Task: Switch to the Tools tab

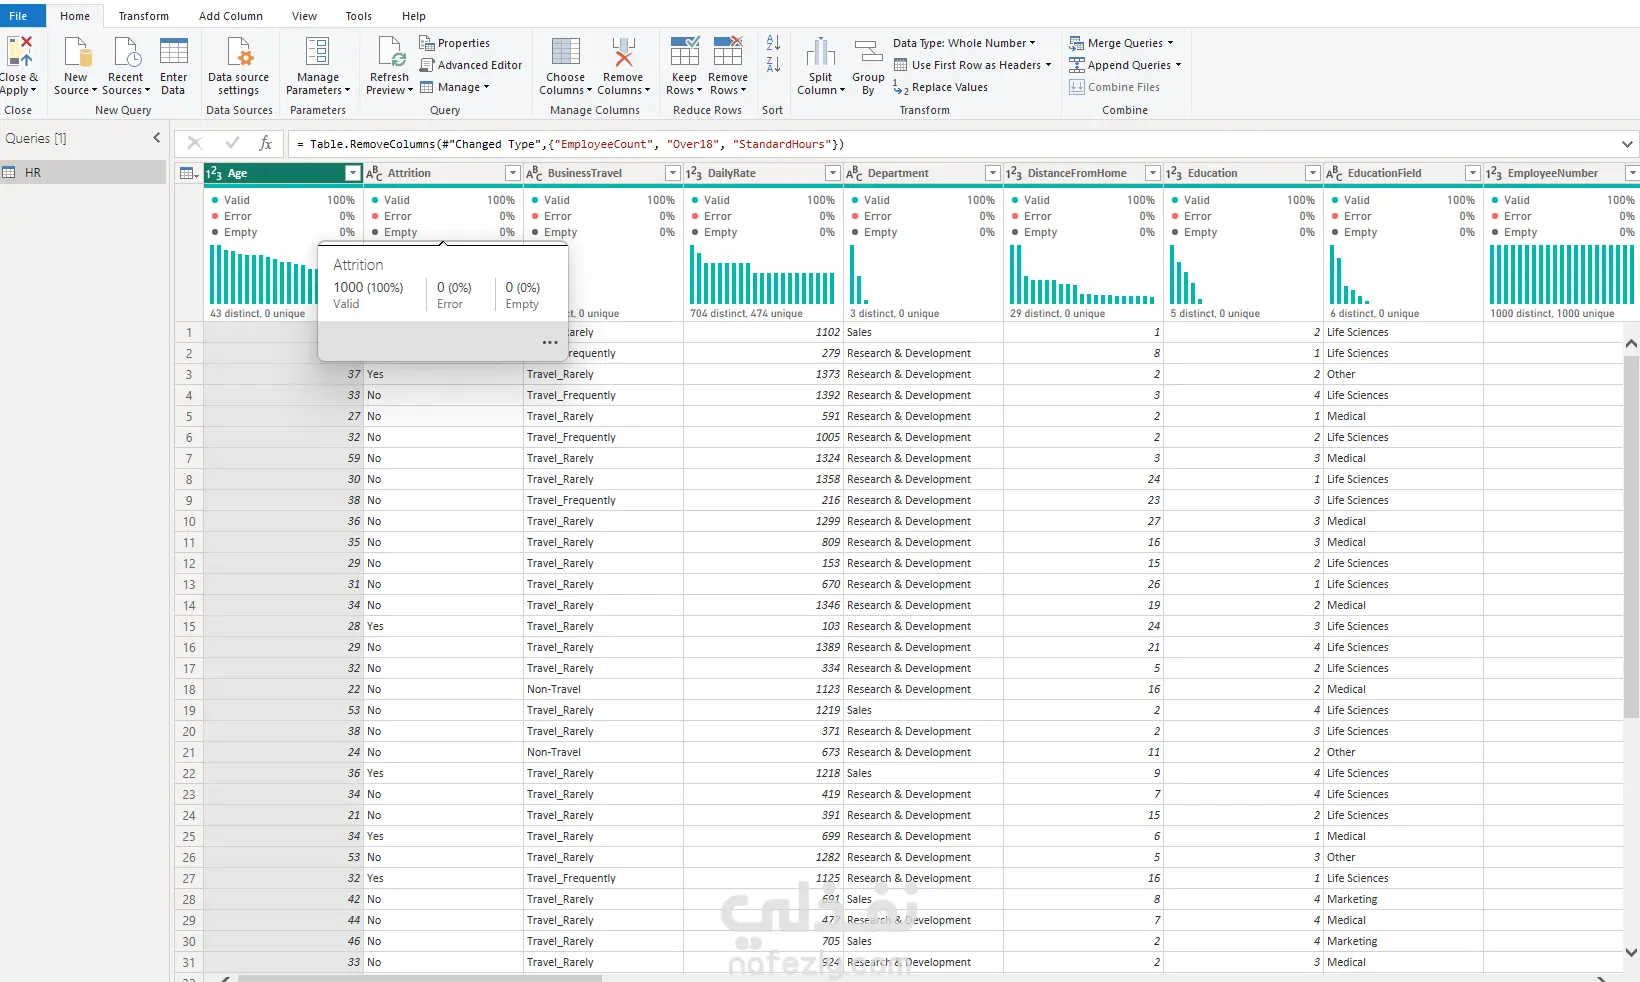Action: click(359, 16)
